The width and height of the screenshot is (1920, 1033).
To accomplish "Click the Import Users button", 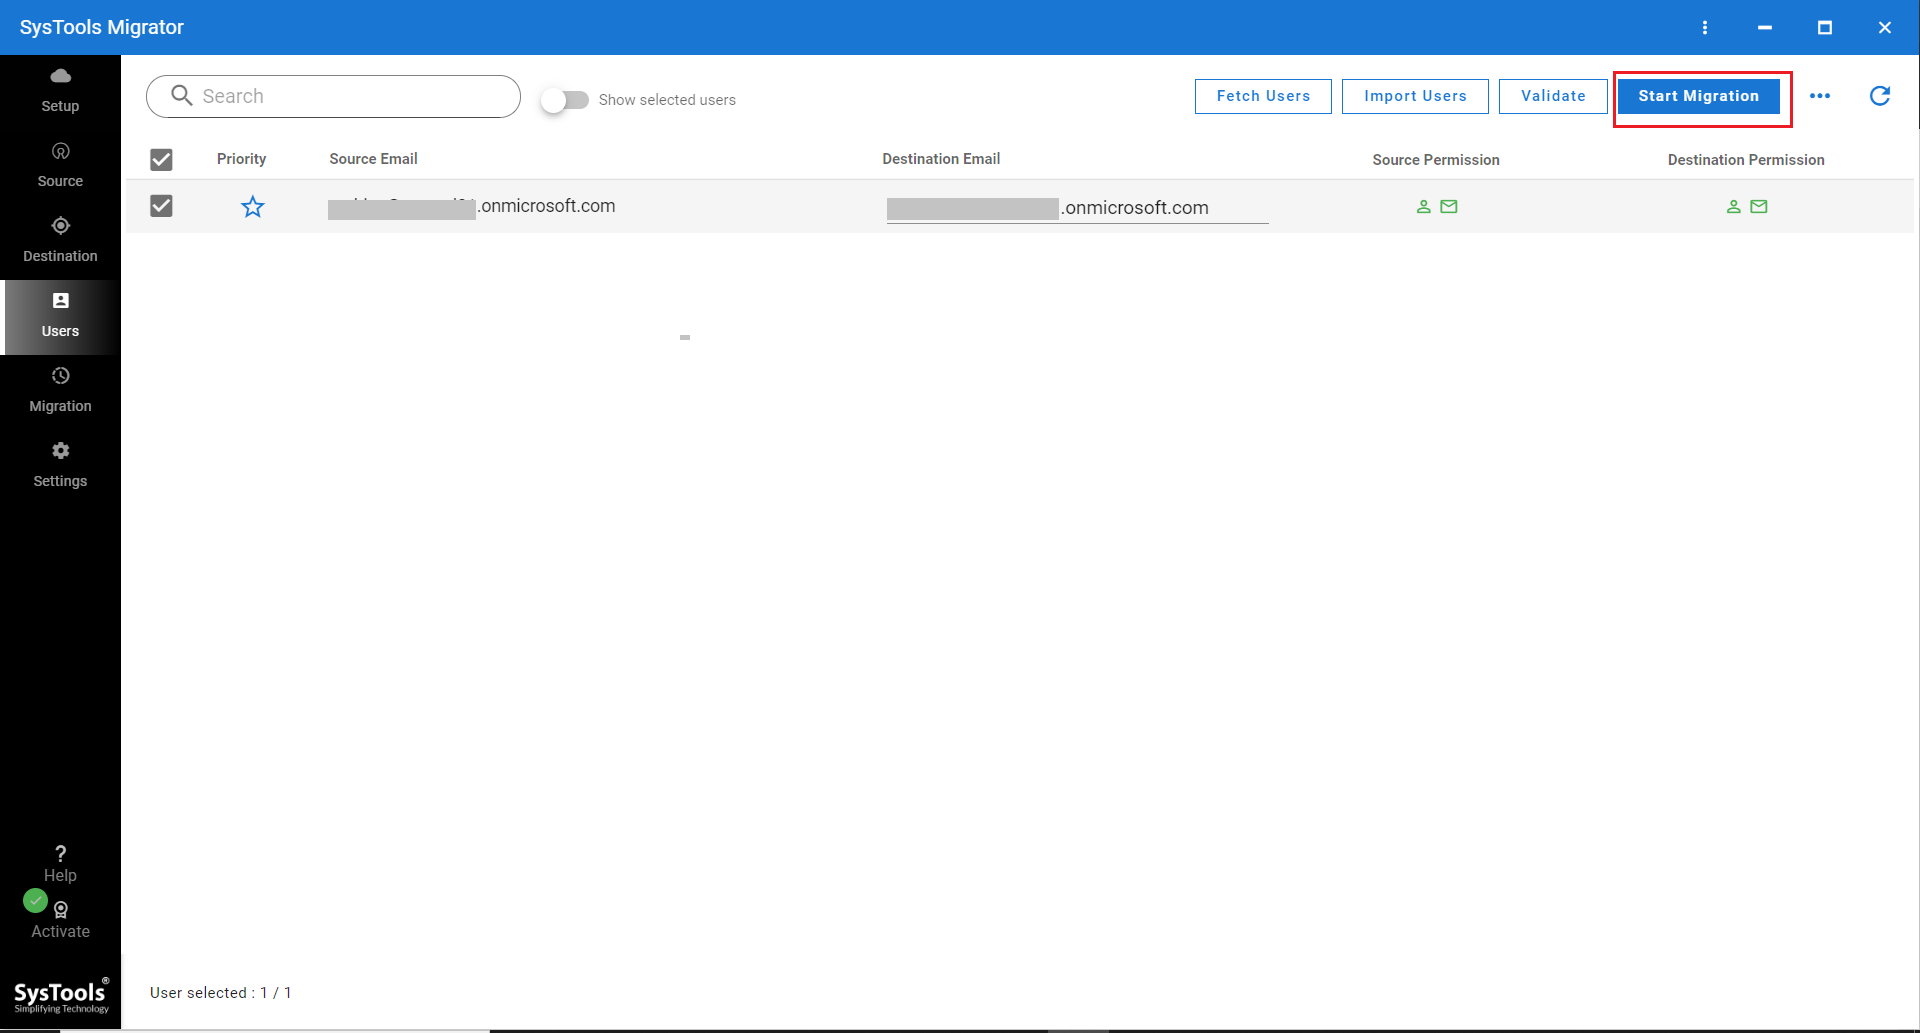I will pos(1415,96).
